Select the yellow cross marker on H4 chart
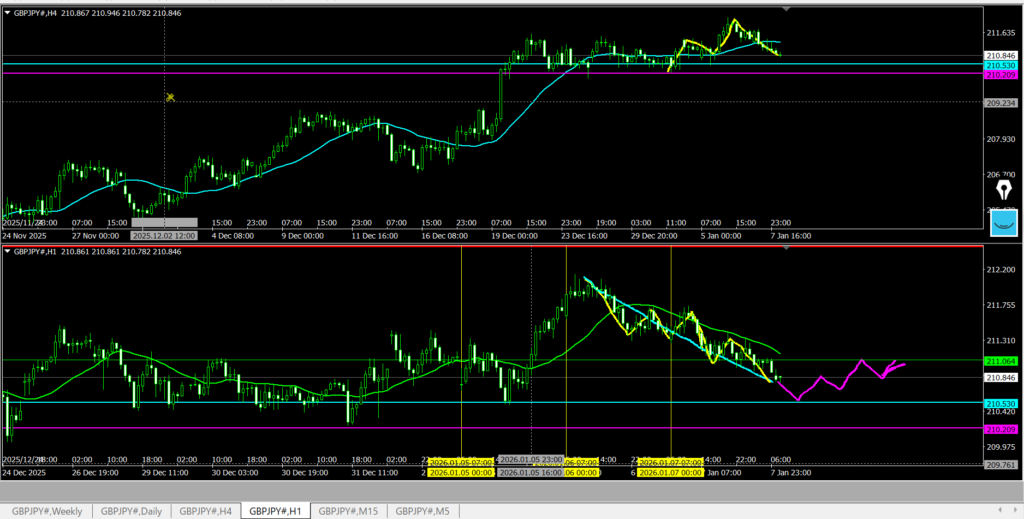The image size is (1024, 519). (171, 97)
